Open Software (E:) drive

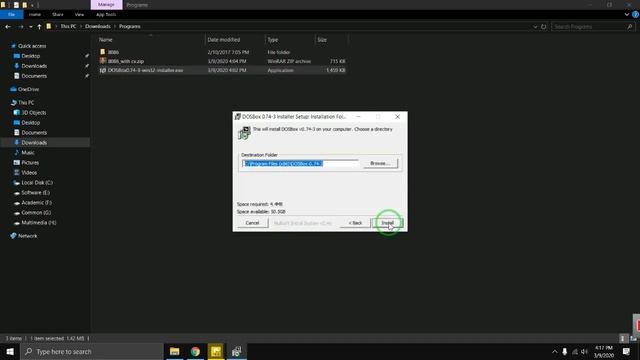coord(36,193)
